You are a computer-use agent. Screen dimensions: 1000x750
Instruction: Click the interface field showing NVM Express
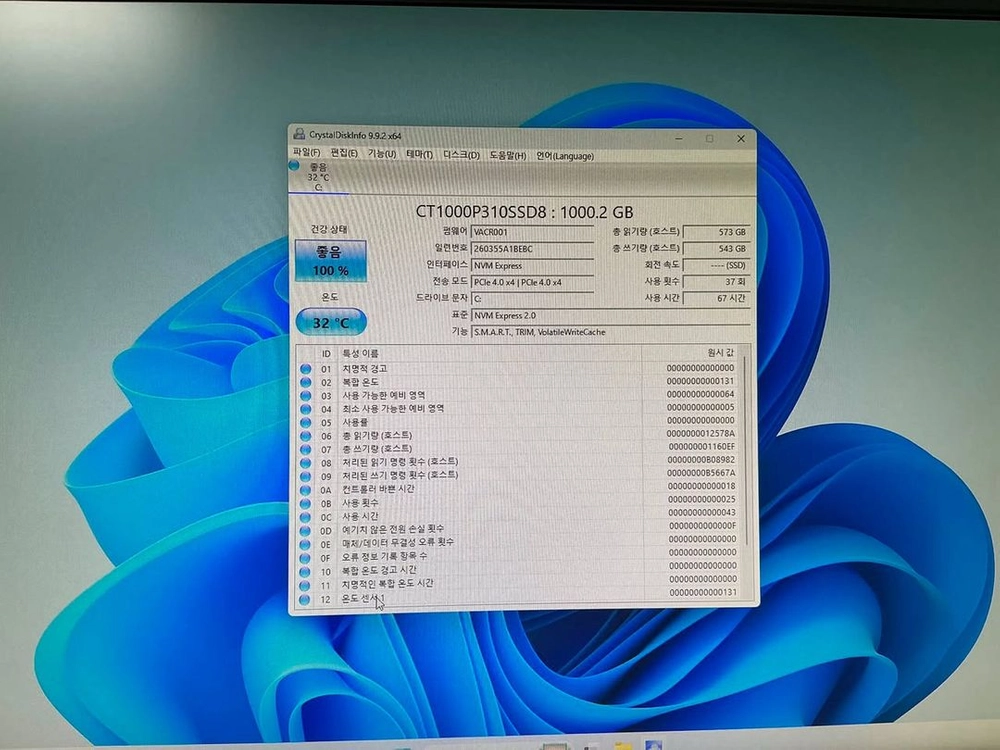coord(533,265)
